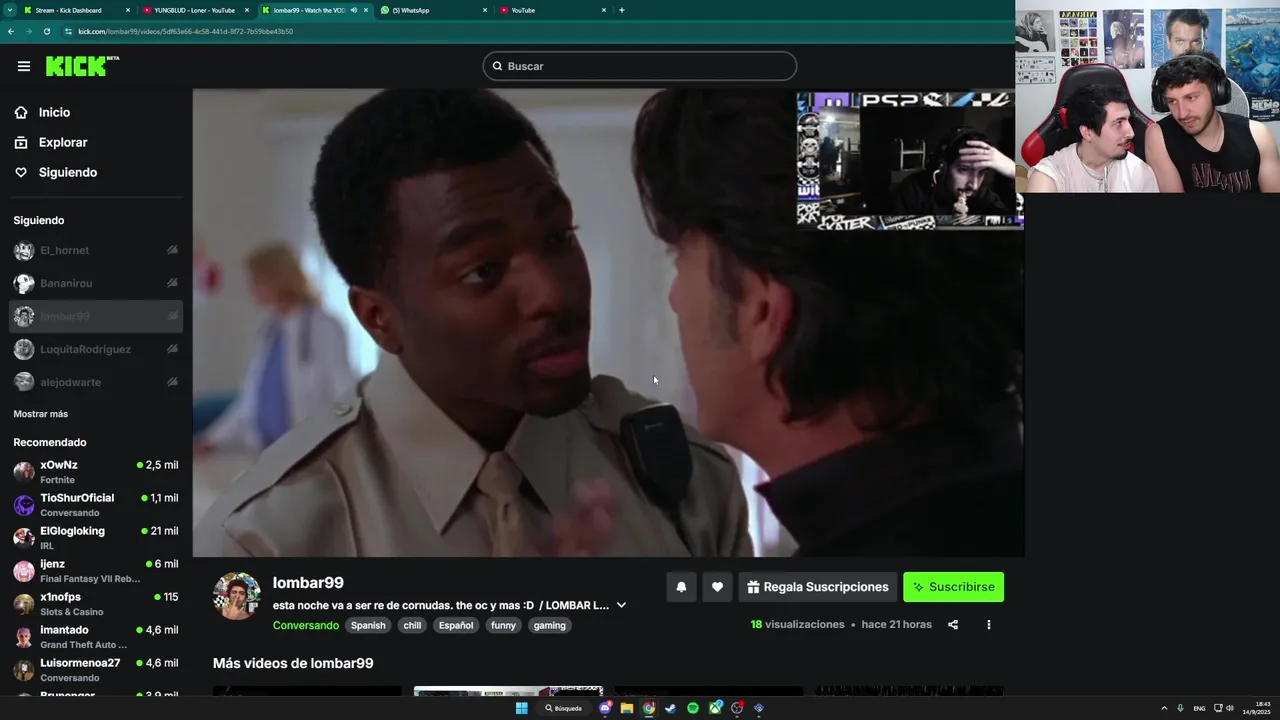Switch to the YouTube tab

(x=553, y=10)
